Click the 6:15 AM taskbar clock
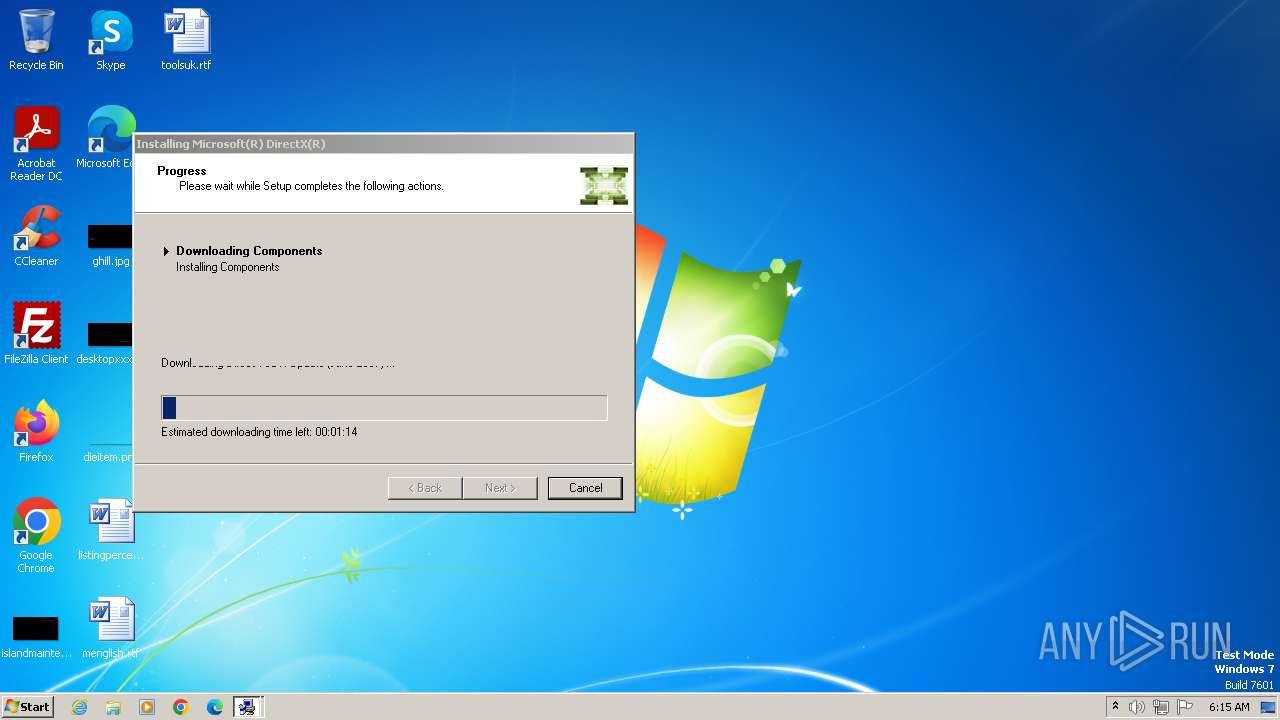1280x720 pixels. (x=1229, y=707)
